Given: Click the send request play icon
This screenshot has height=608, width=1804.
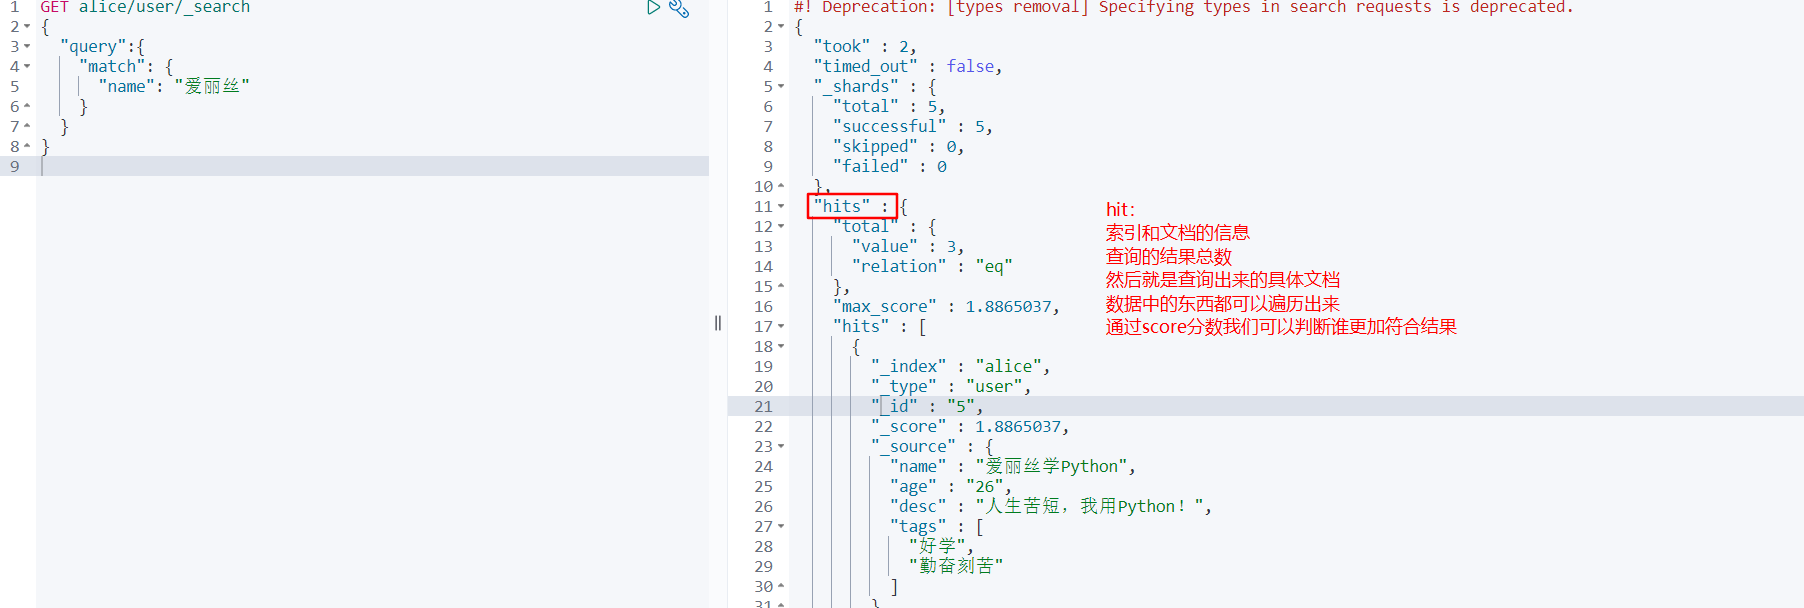Looking at the screenshot, I should click(x=653, y=8).
